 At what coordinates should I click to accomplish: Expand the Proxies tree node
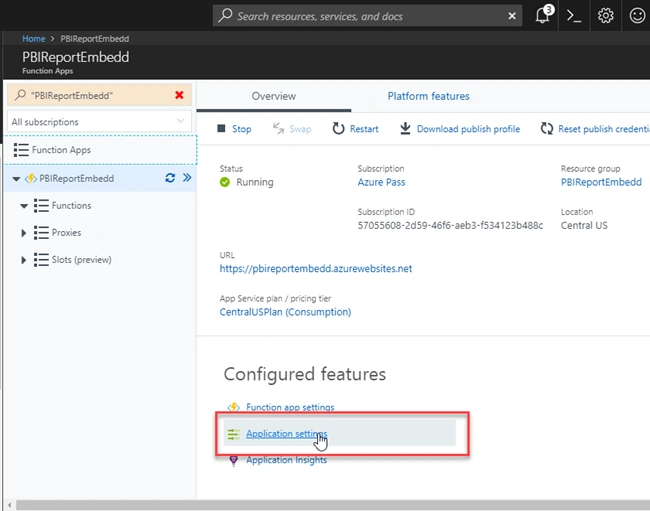coord(24,233)
